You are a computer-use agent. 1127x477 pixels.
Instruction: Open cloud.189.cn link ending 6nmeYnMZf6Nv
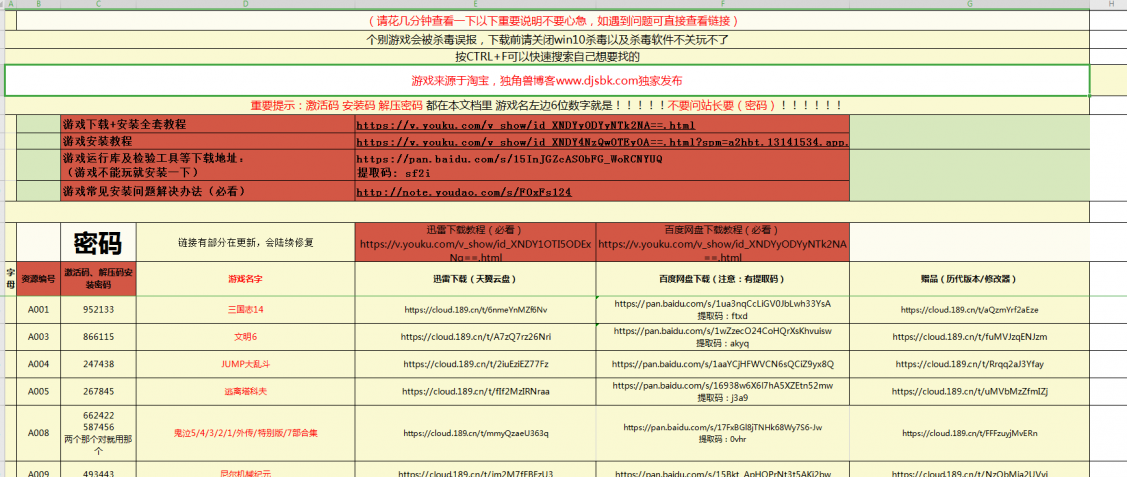click(475, 310)
